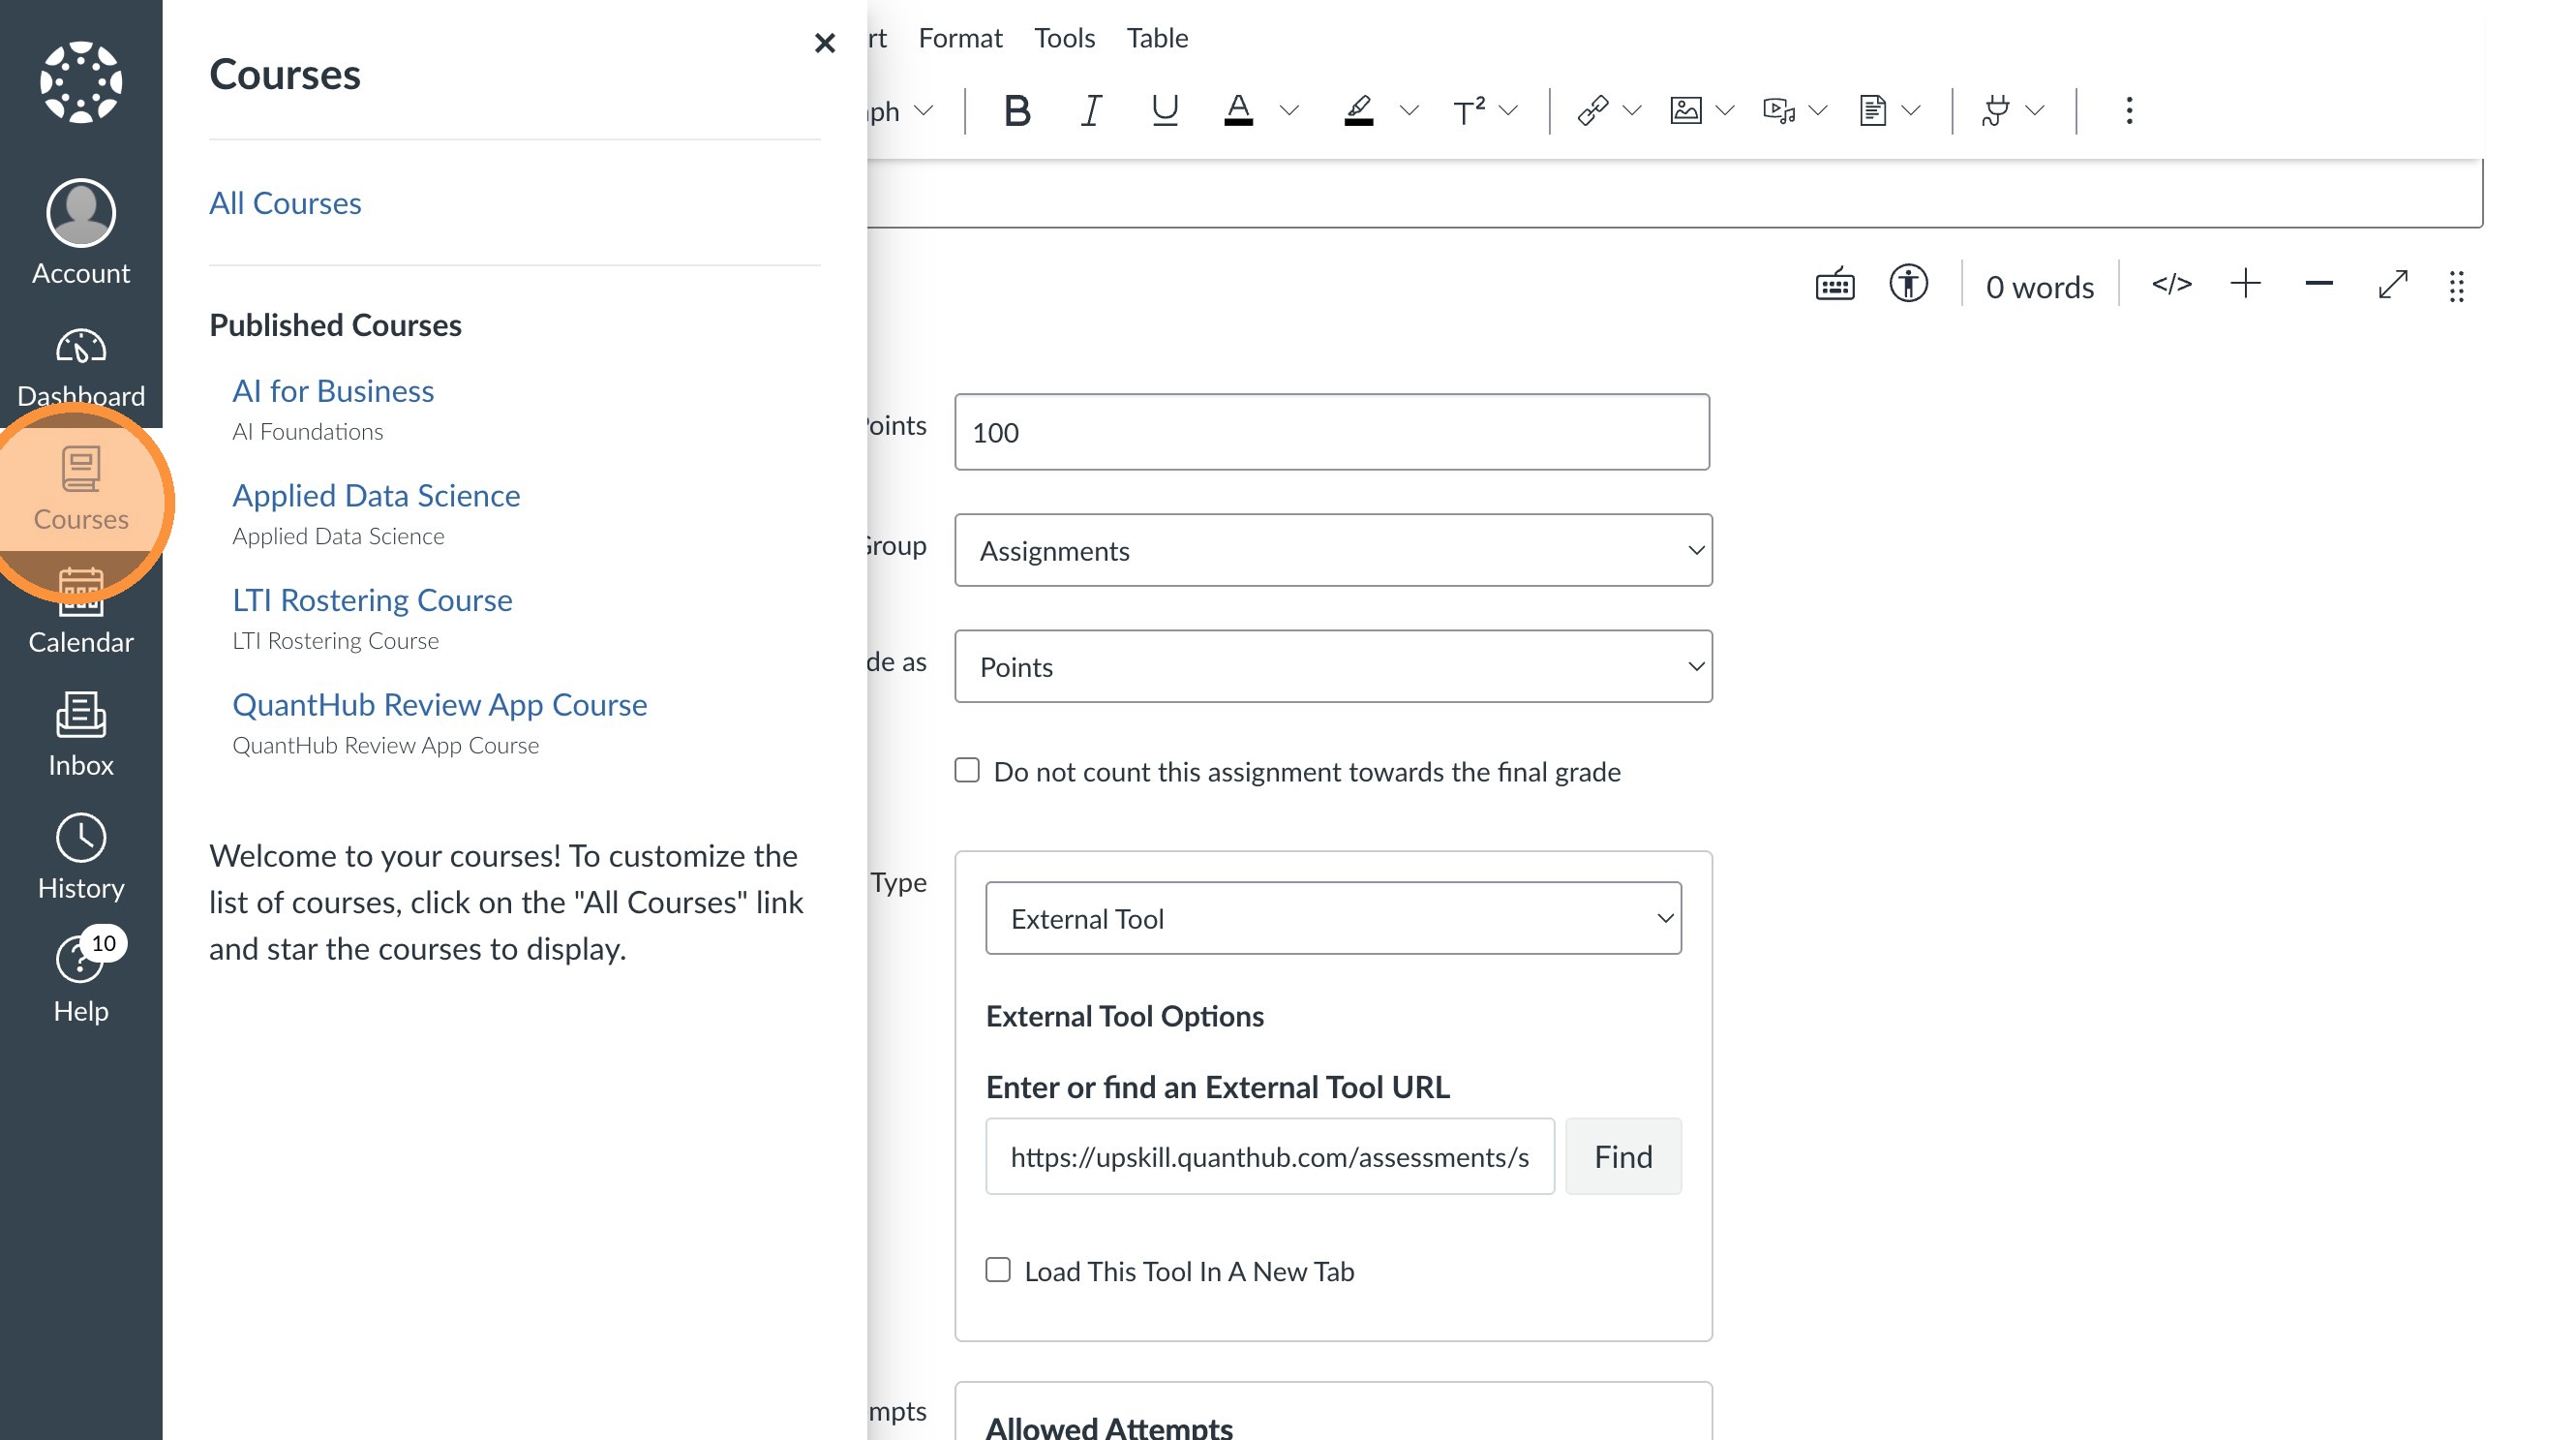Click the Points input field
The width and height of the screenshot is (2576, 1440).
(1331, 432)
